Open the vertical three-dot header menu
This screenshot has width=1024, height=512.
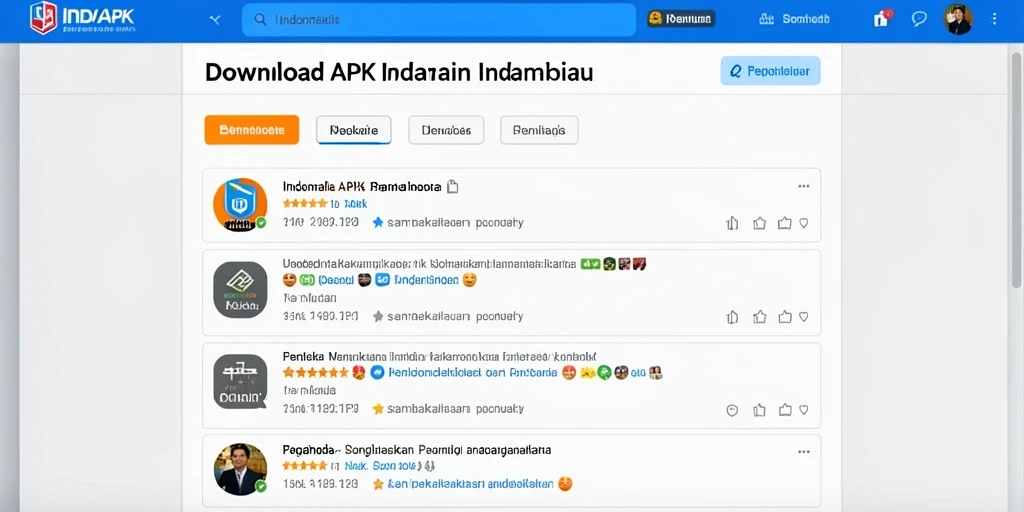click(994, 19)
